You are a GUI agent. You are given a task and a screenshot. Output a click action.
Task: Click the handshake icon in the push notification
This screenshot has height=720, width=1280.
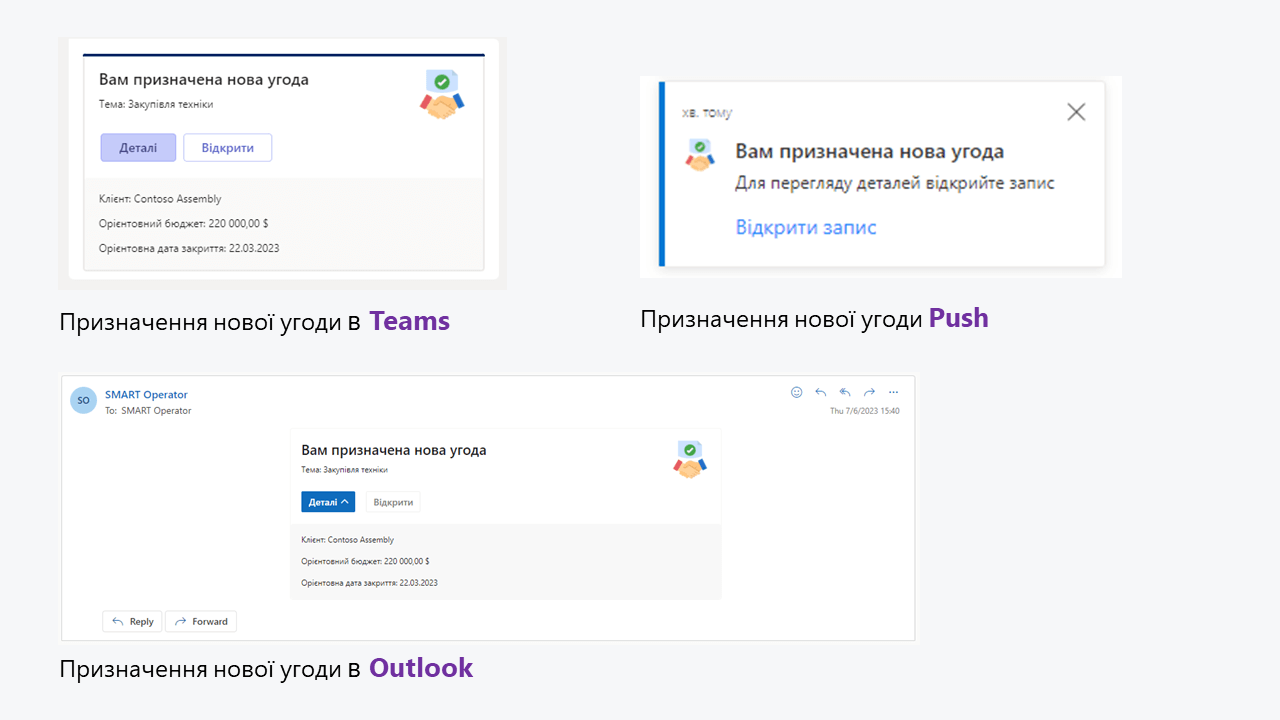click(x=700, y=154)
